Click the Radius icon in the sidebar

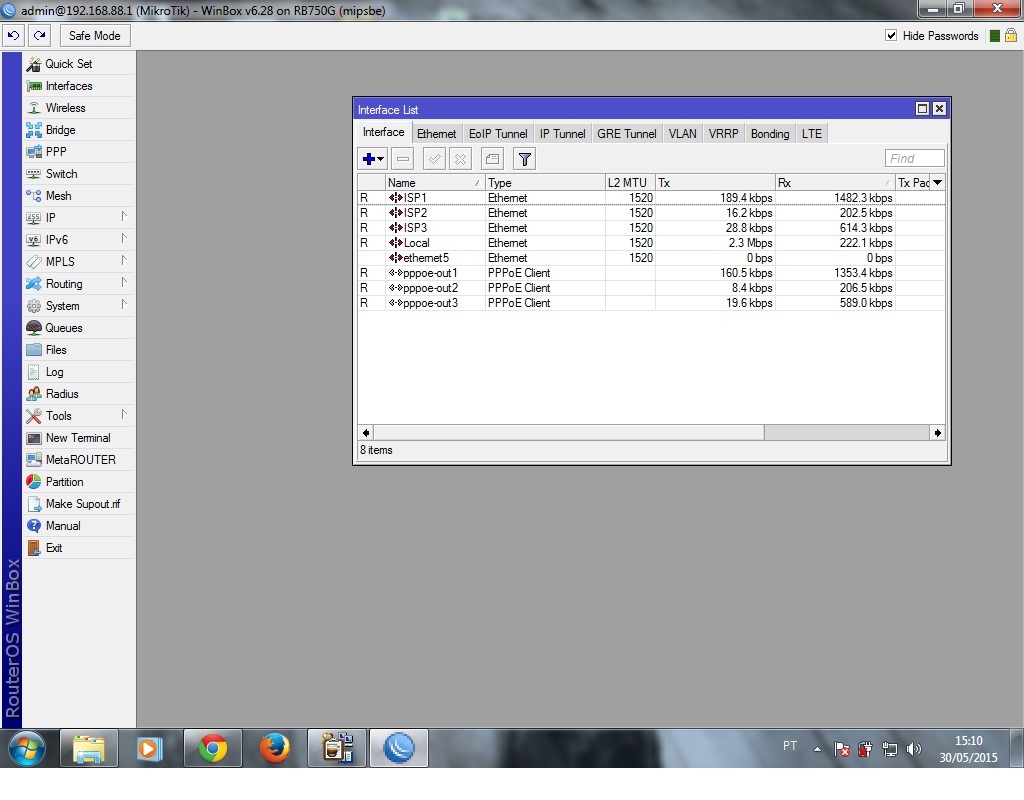click(x=33, y=394)
